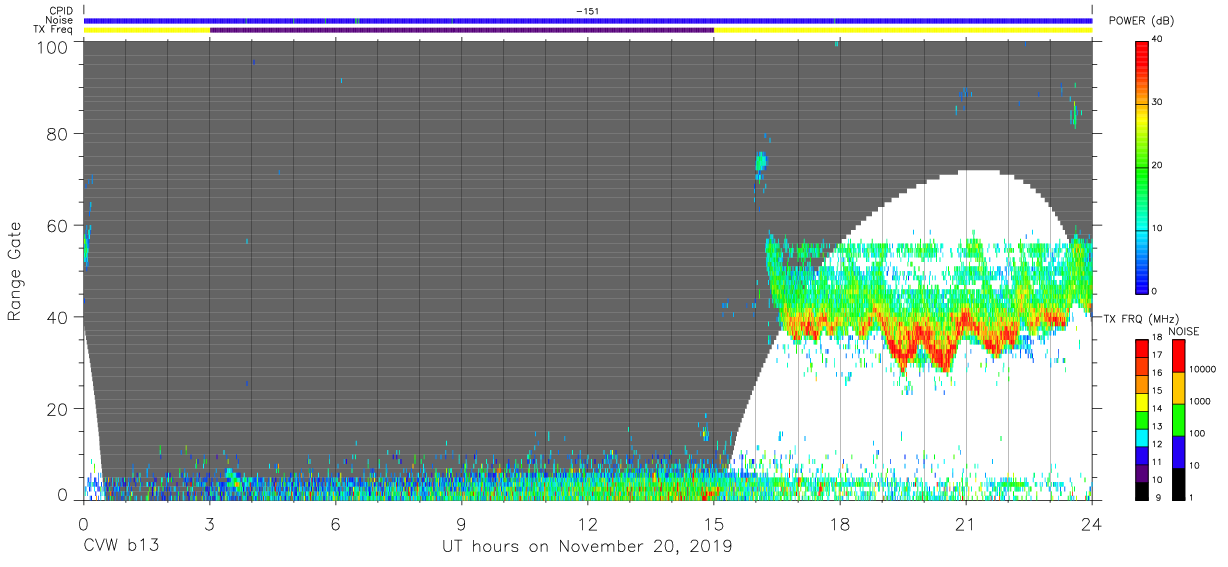
Task: Click the Noise row label at top
Action: (59, 20)
